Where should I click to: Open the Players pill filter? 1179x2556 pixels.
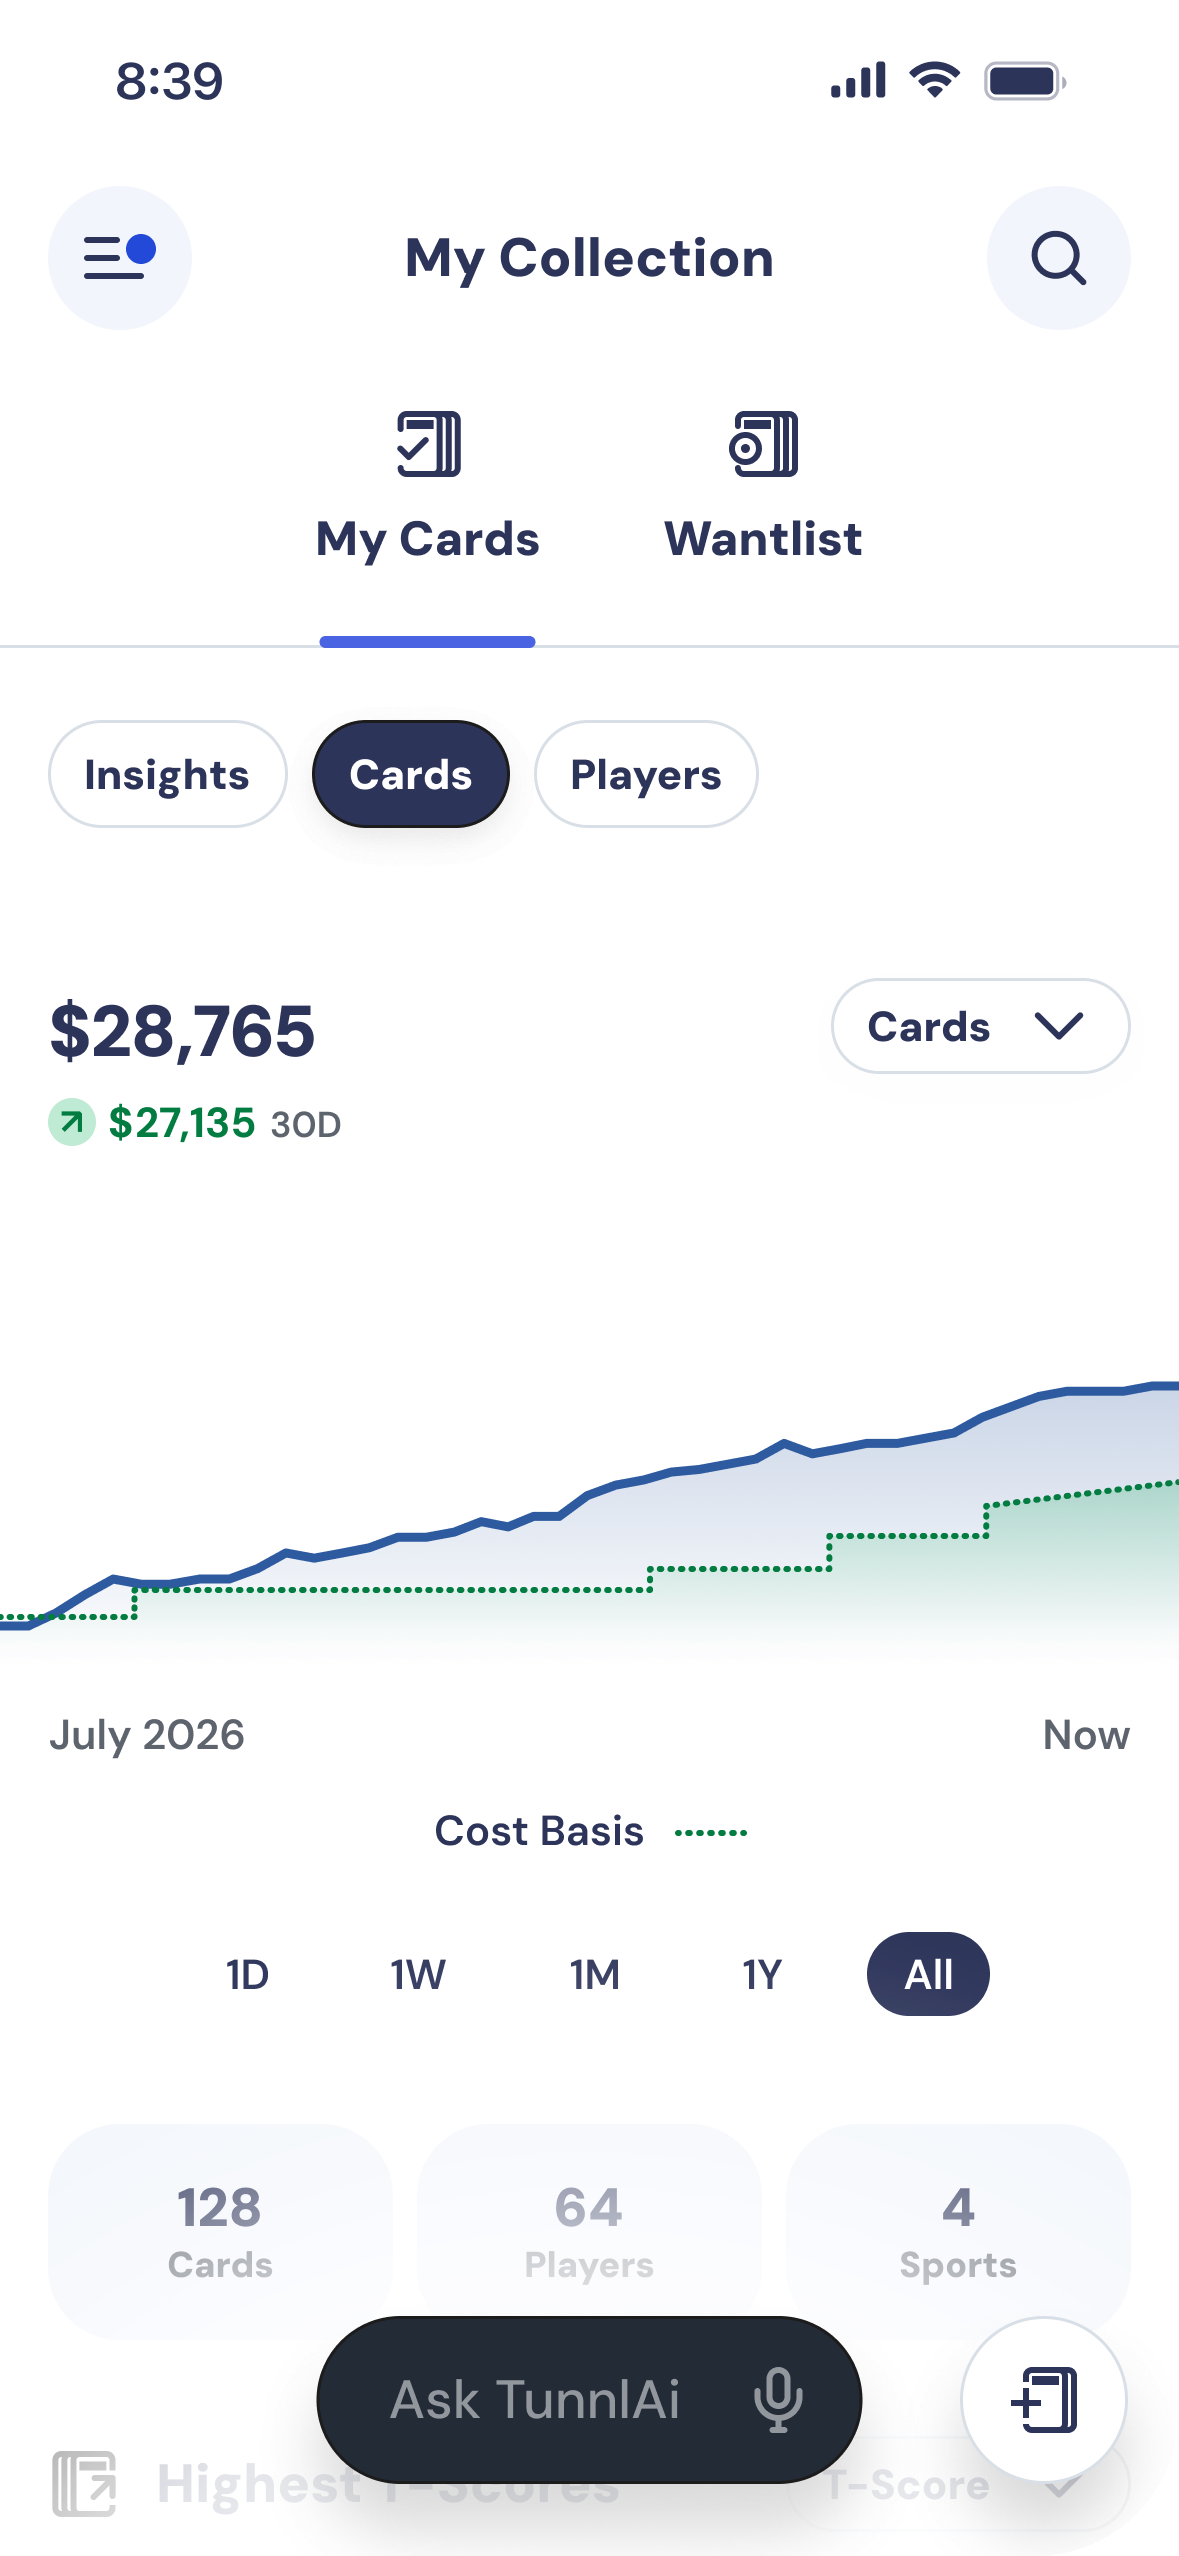(646, 774)
